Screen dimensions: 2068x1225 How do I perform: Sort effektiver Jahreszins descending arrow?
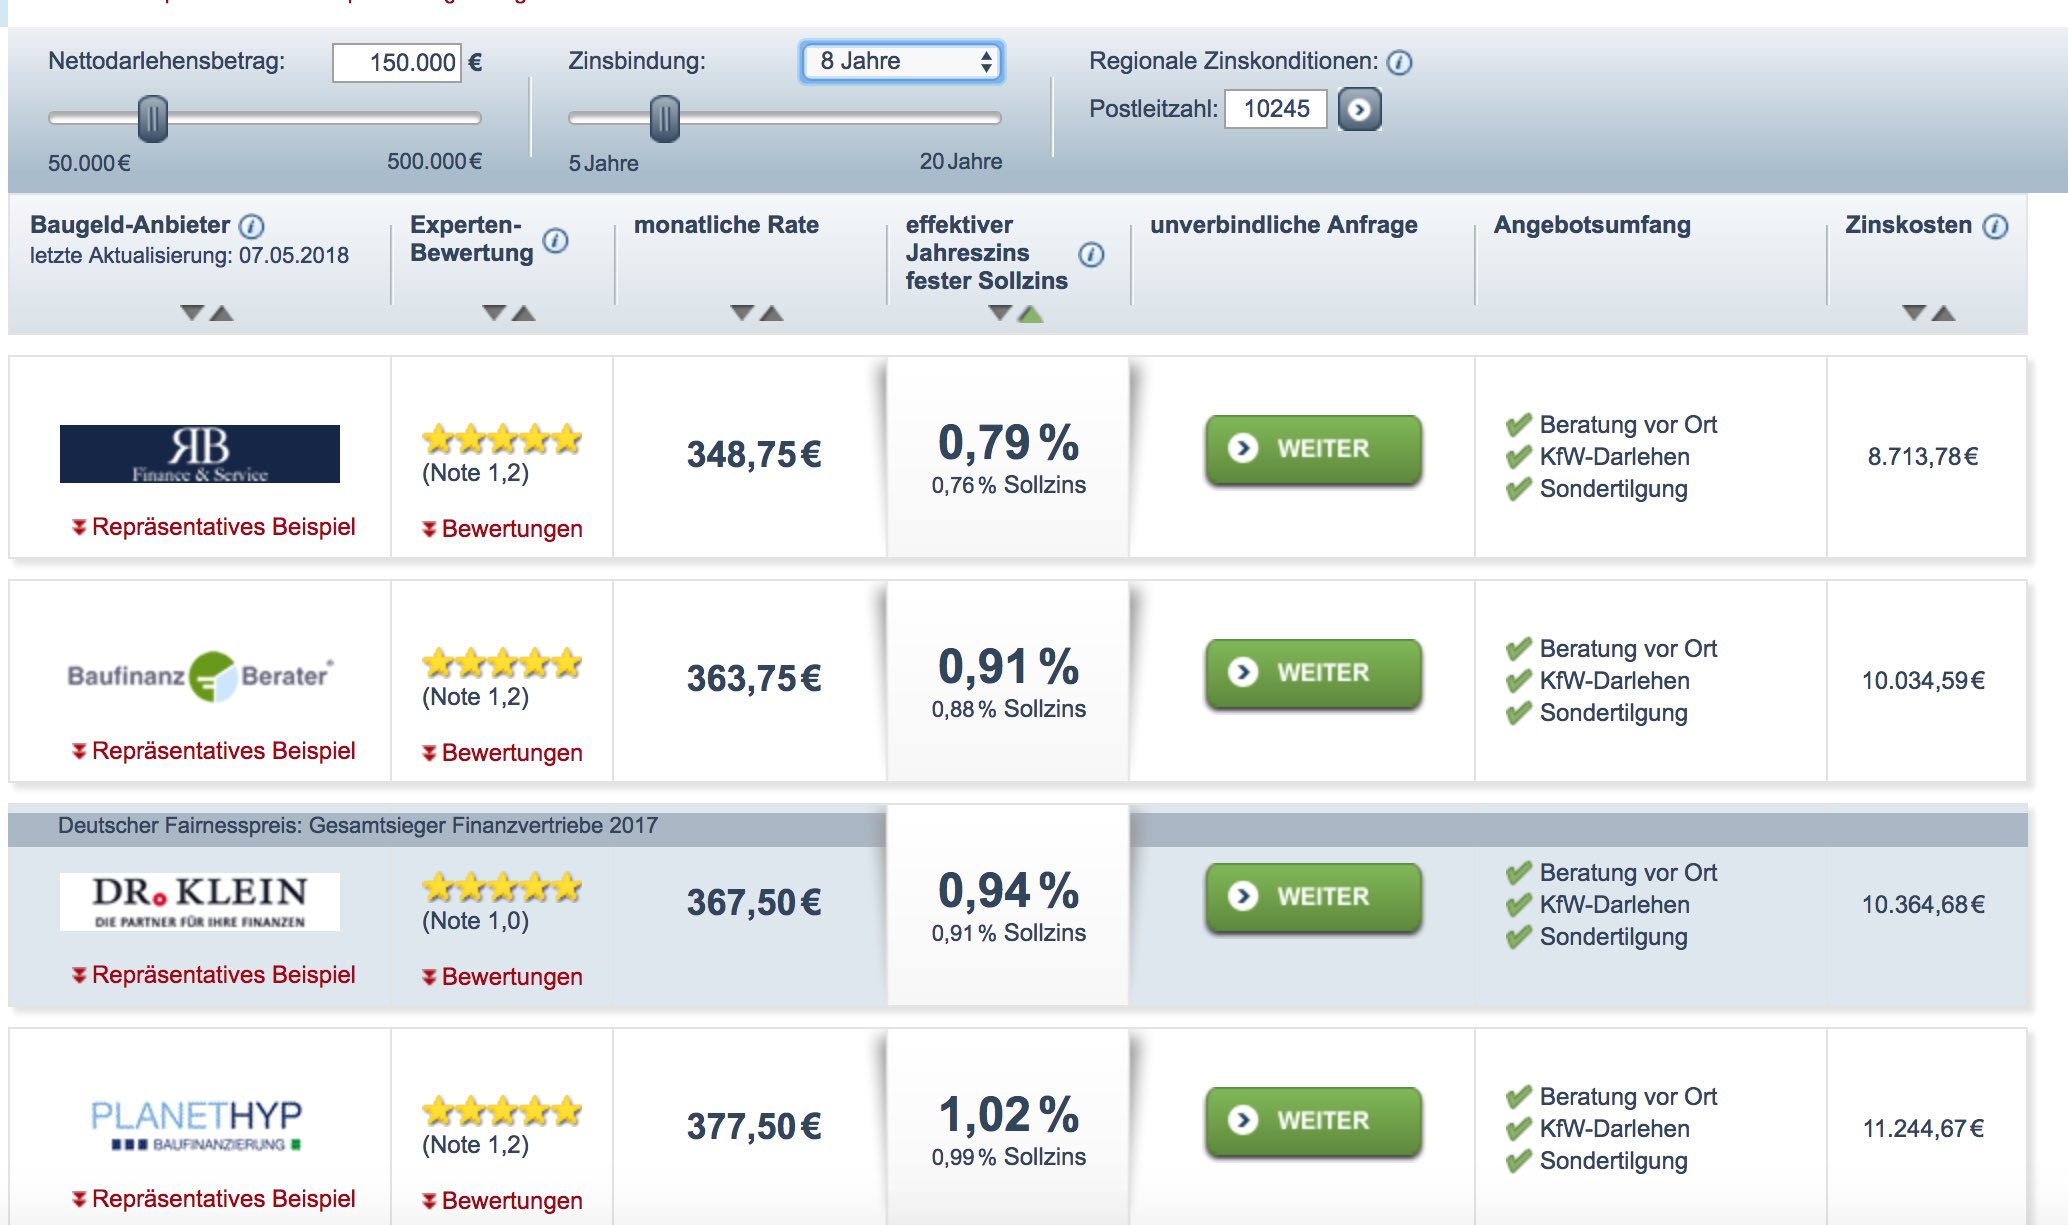click(x=1000, y=313)
